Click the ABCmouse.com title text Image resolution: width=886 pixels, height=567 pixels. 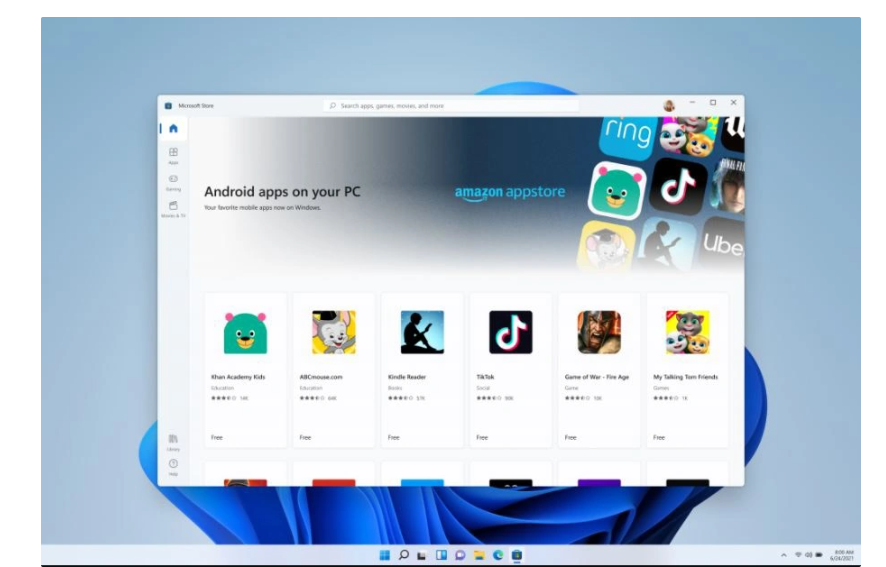pyautogui.click(x=321, y=377)
